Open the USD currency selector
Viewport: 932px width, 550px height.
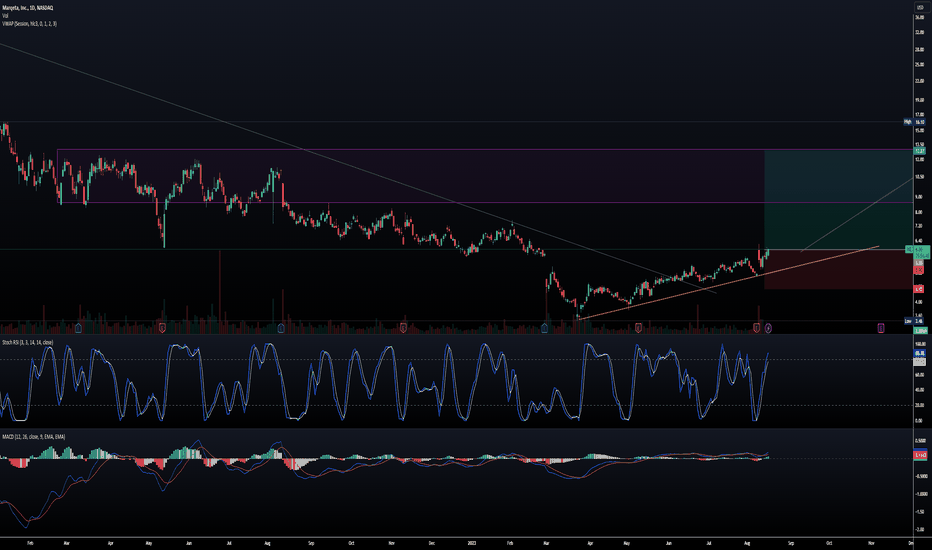click(920, 7)
